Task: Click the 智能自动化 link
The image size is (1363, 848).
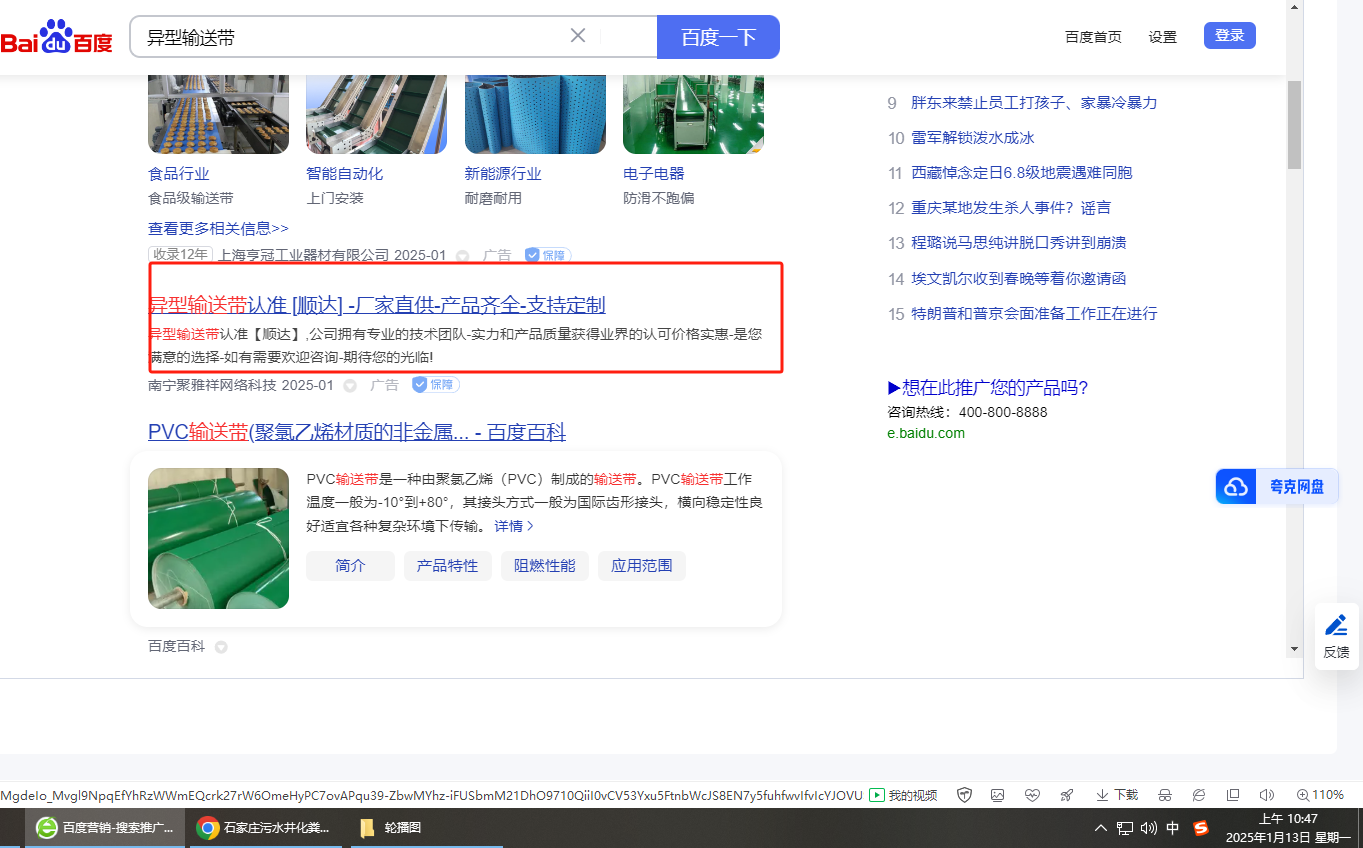Action: coord(345,174)
